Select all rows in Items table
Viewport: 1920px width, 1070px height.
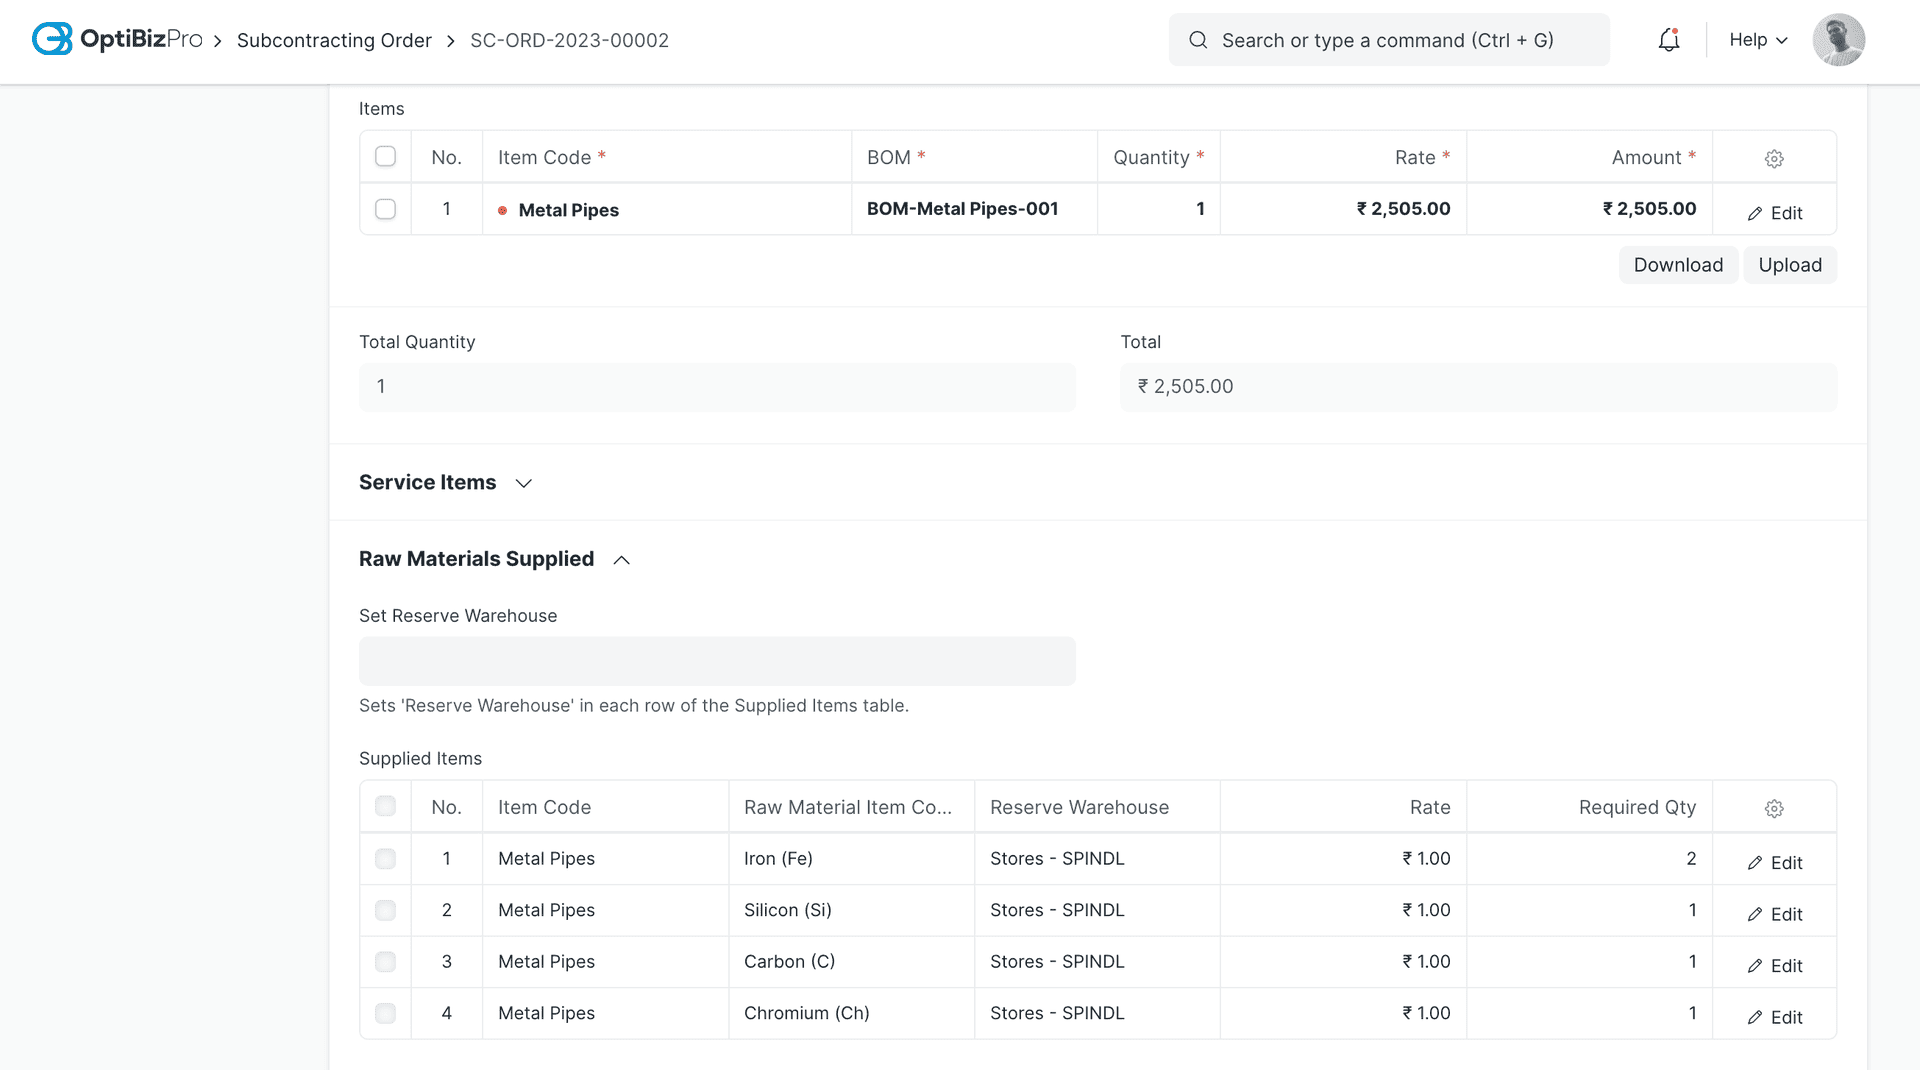pyautogui.click(x=385, y=157)
